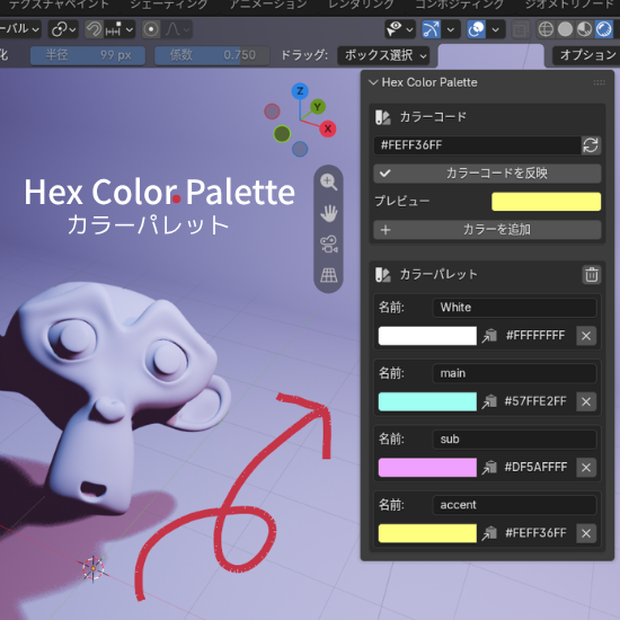
Task: Click the hex code field #FEFF36FF
Action: [x=477, y=145]
